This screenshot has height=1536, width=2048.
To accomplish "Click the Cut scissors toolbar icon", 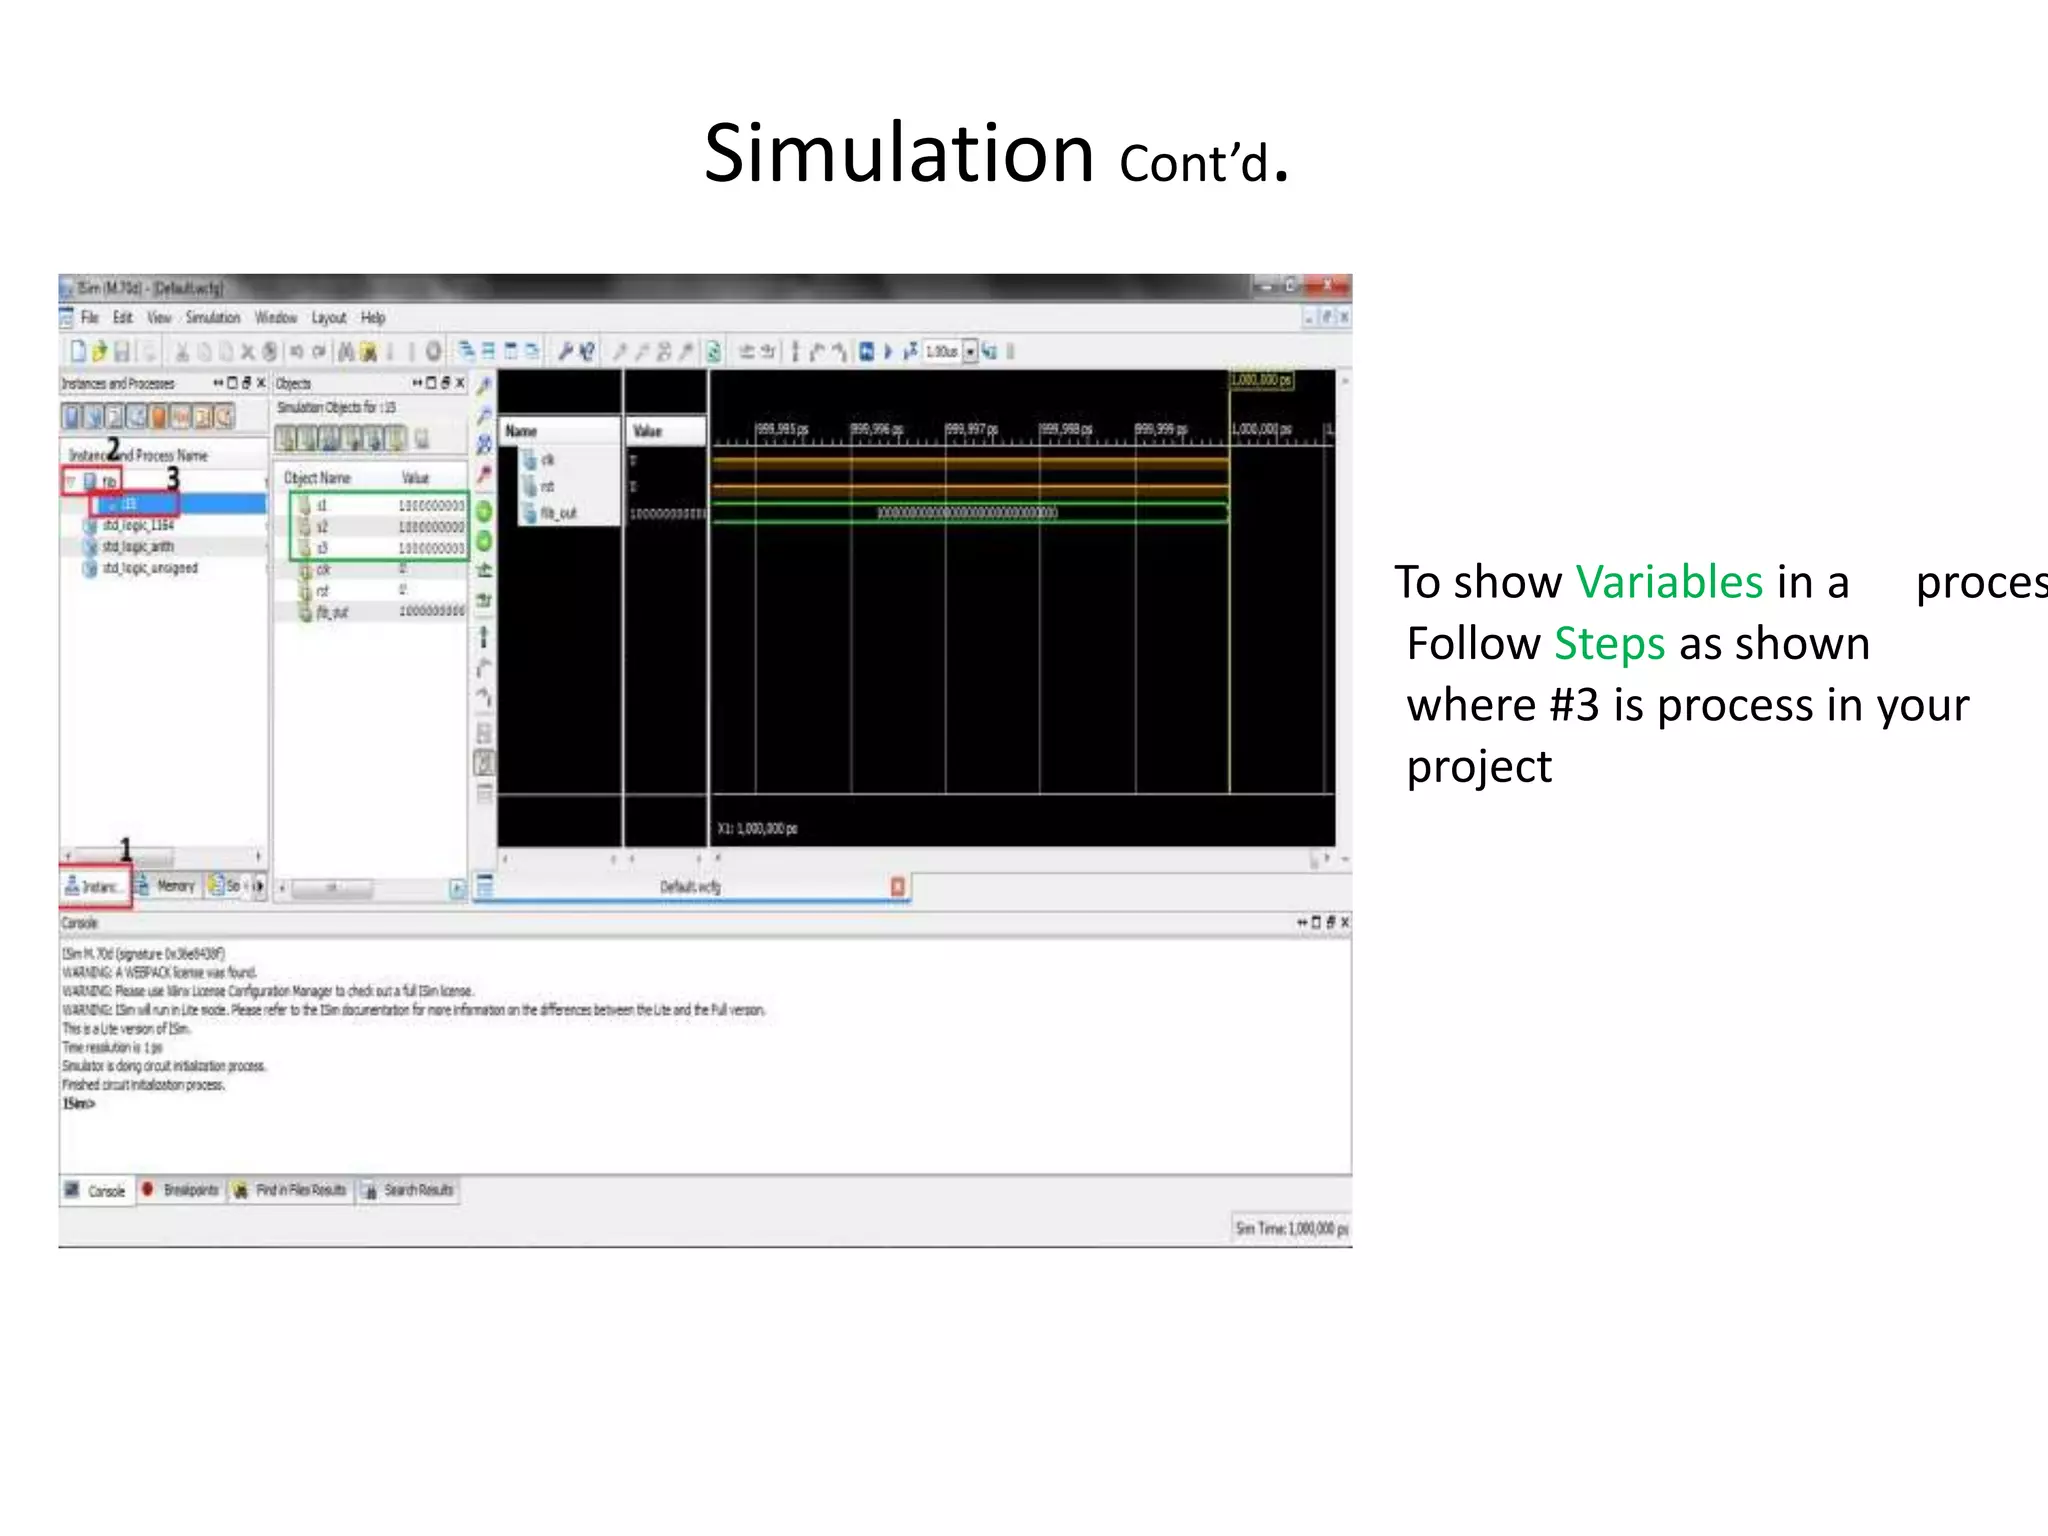I will [x=182, y=352].
